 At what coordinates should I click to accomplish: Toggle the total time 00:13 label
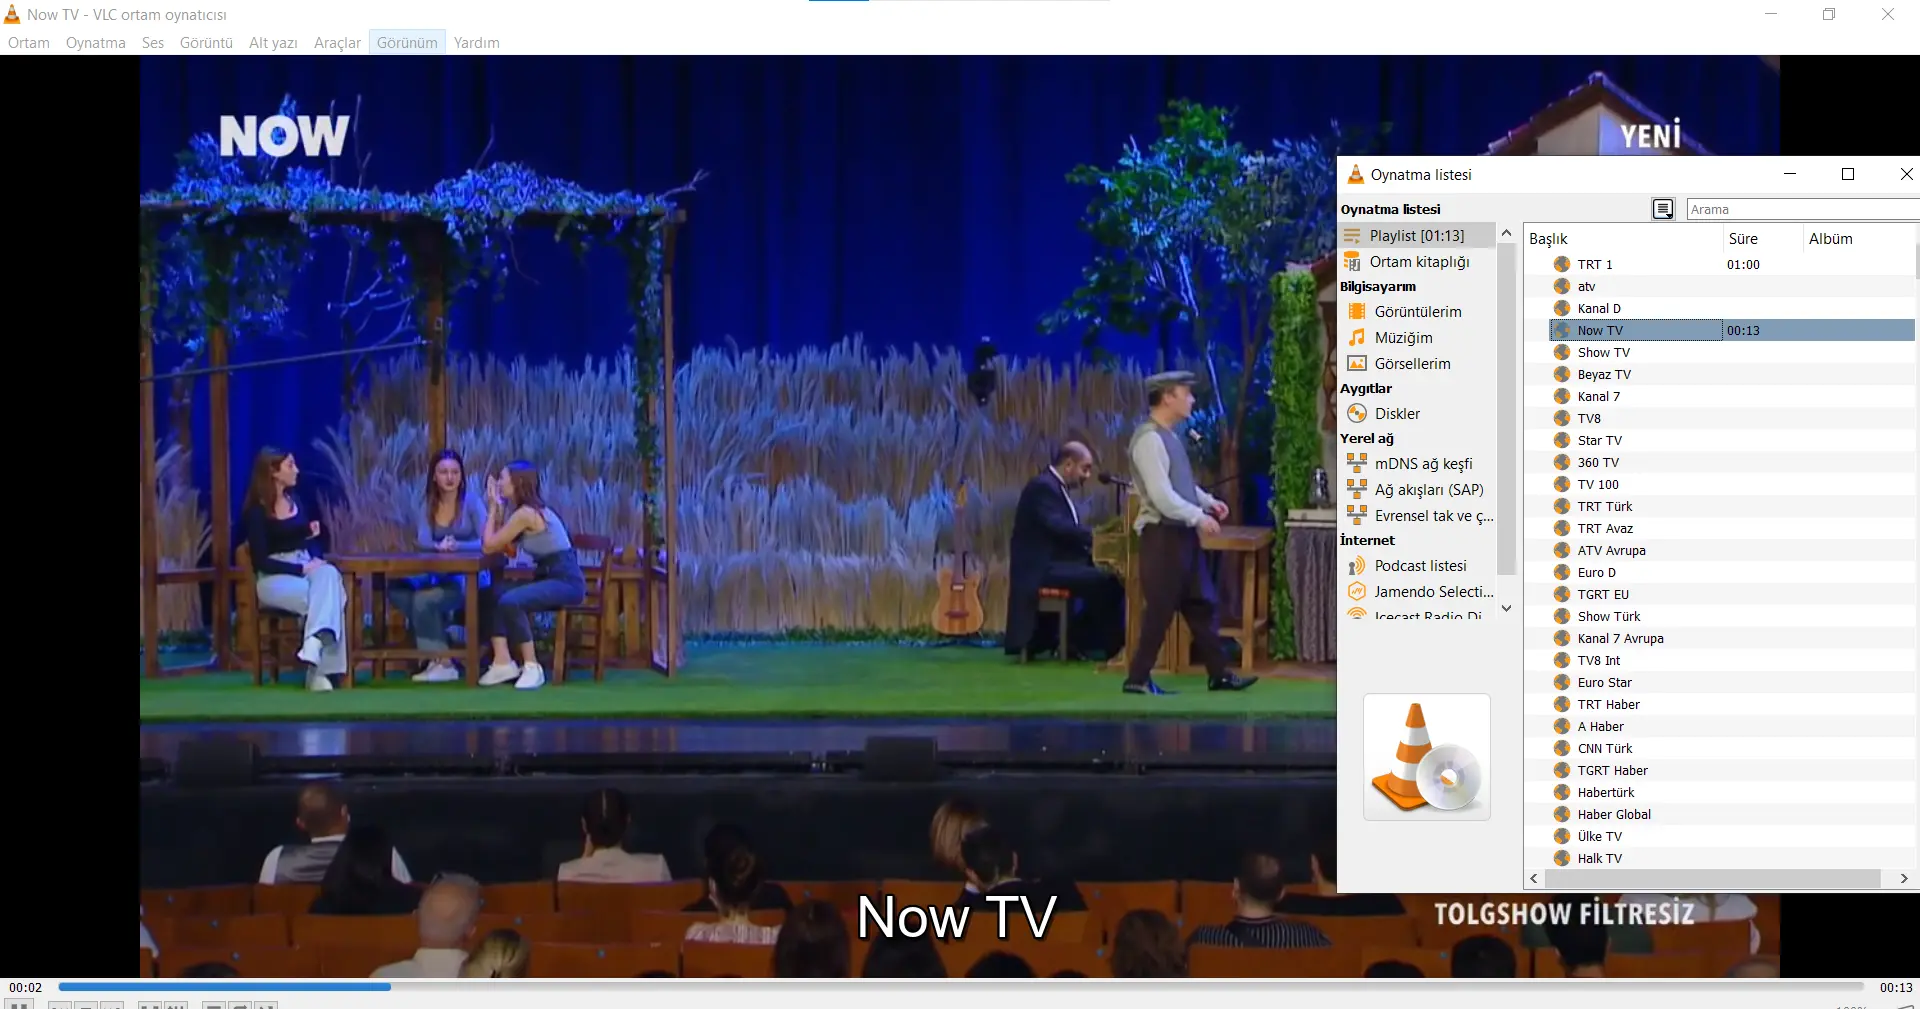pyautogui.click(x=1896, y=988)
